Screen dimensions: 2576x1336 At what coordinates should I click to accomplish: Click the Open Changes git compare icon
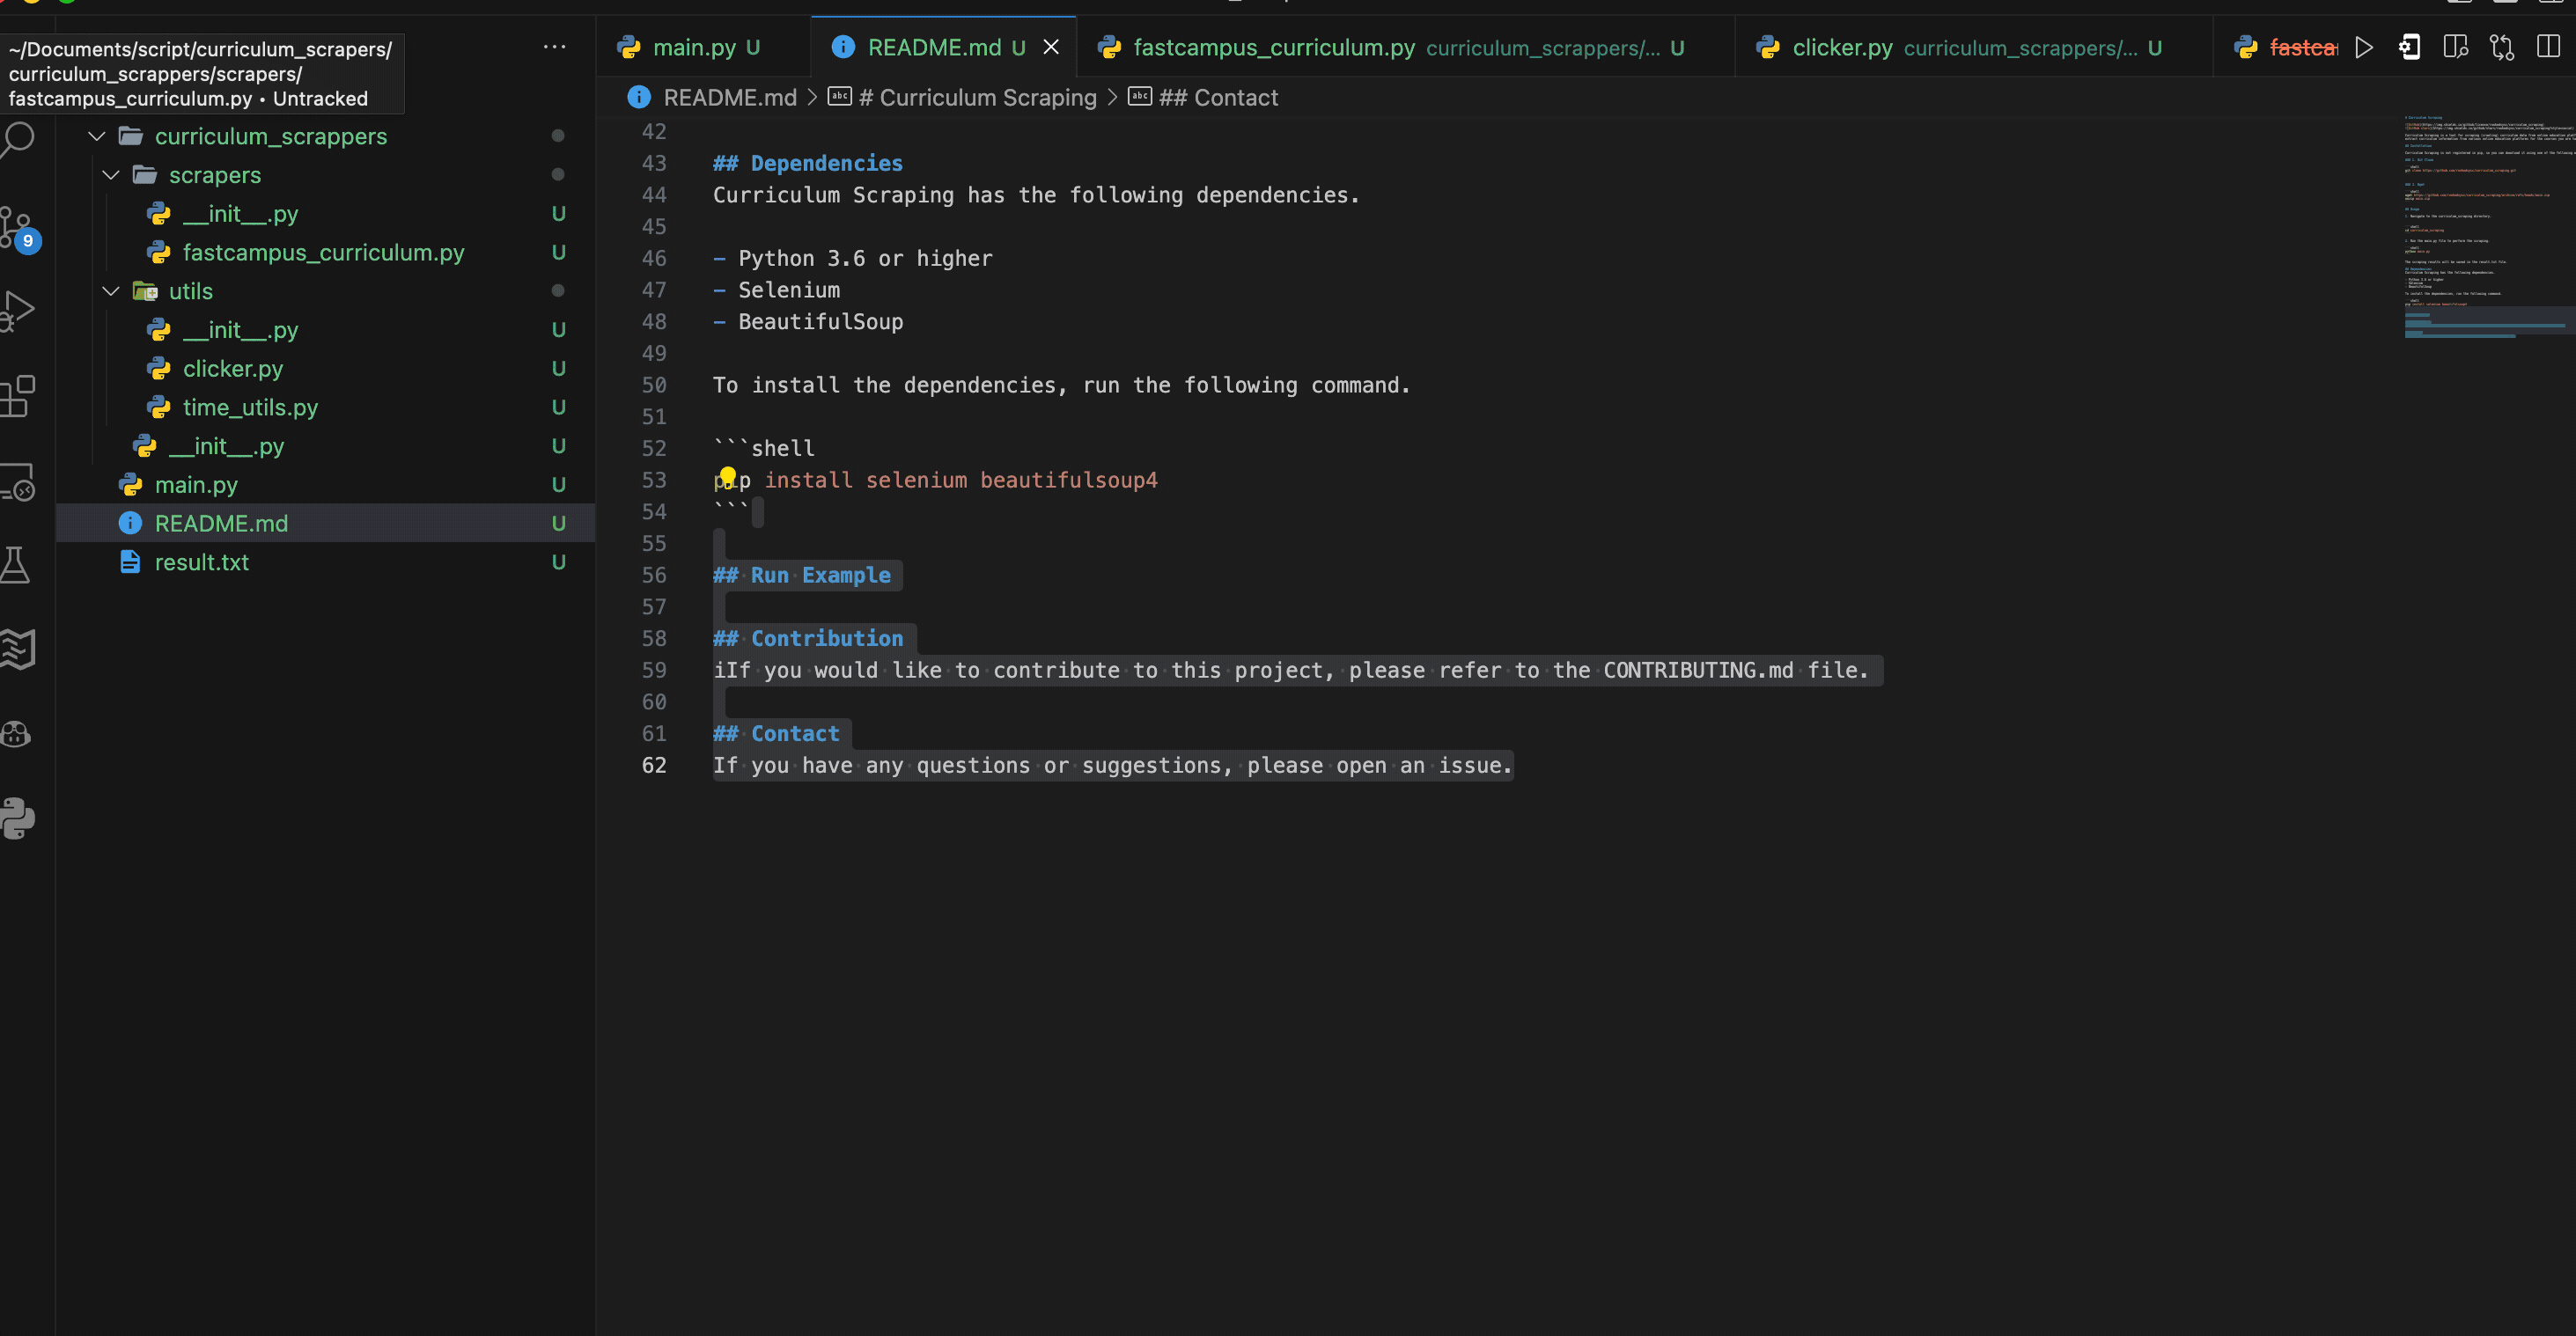[x=2502, y=48]
